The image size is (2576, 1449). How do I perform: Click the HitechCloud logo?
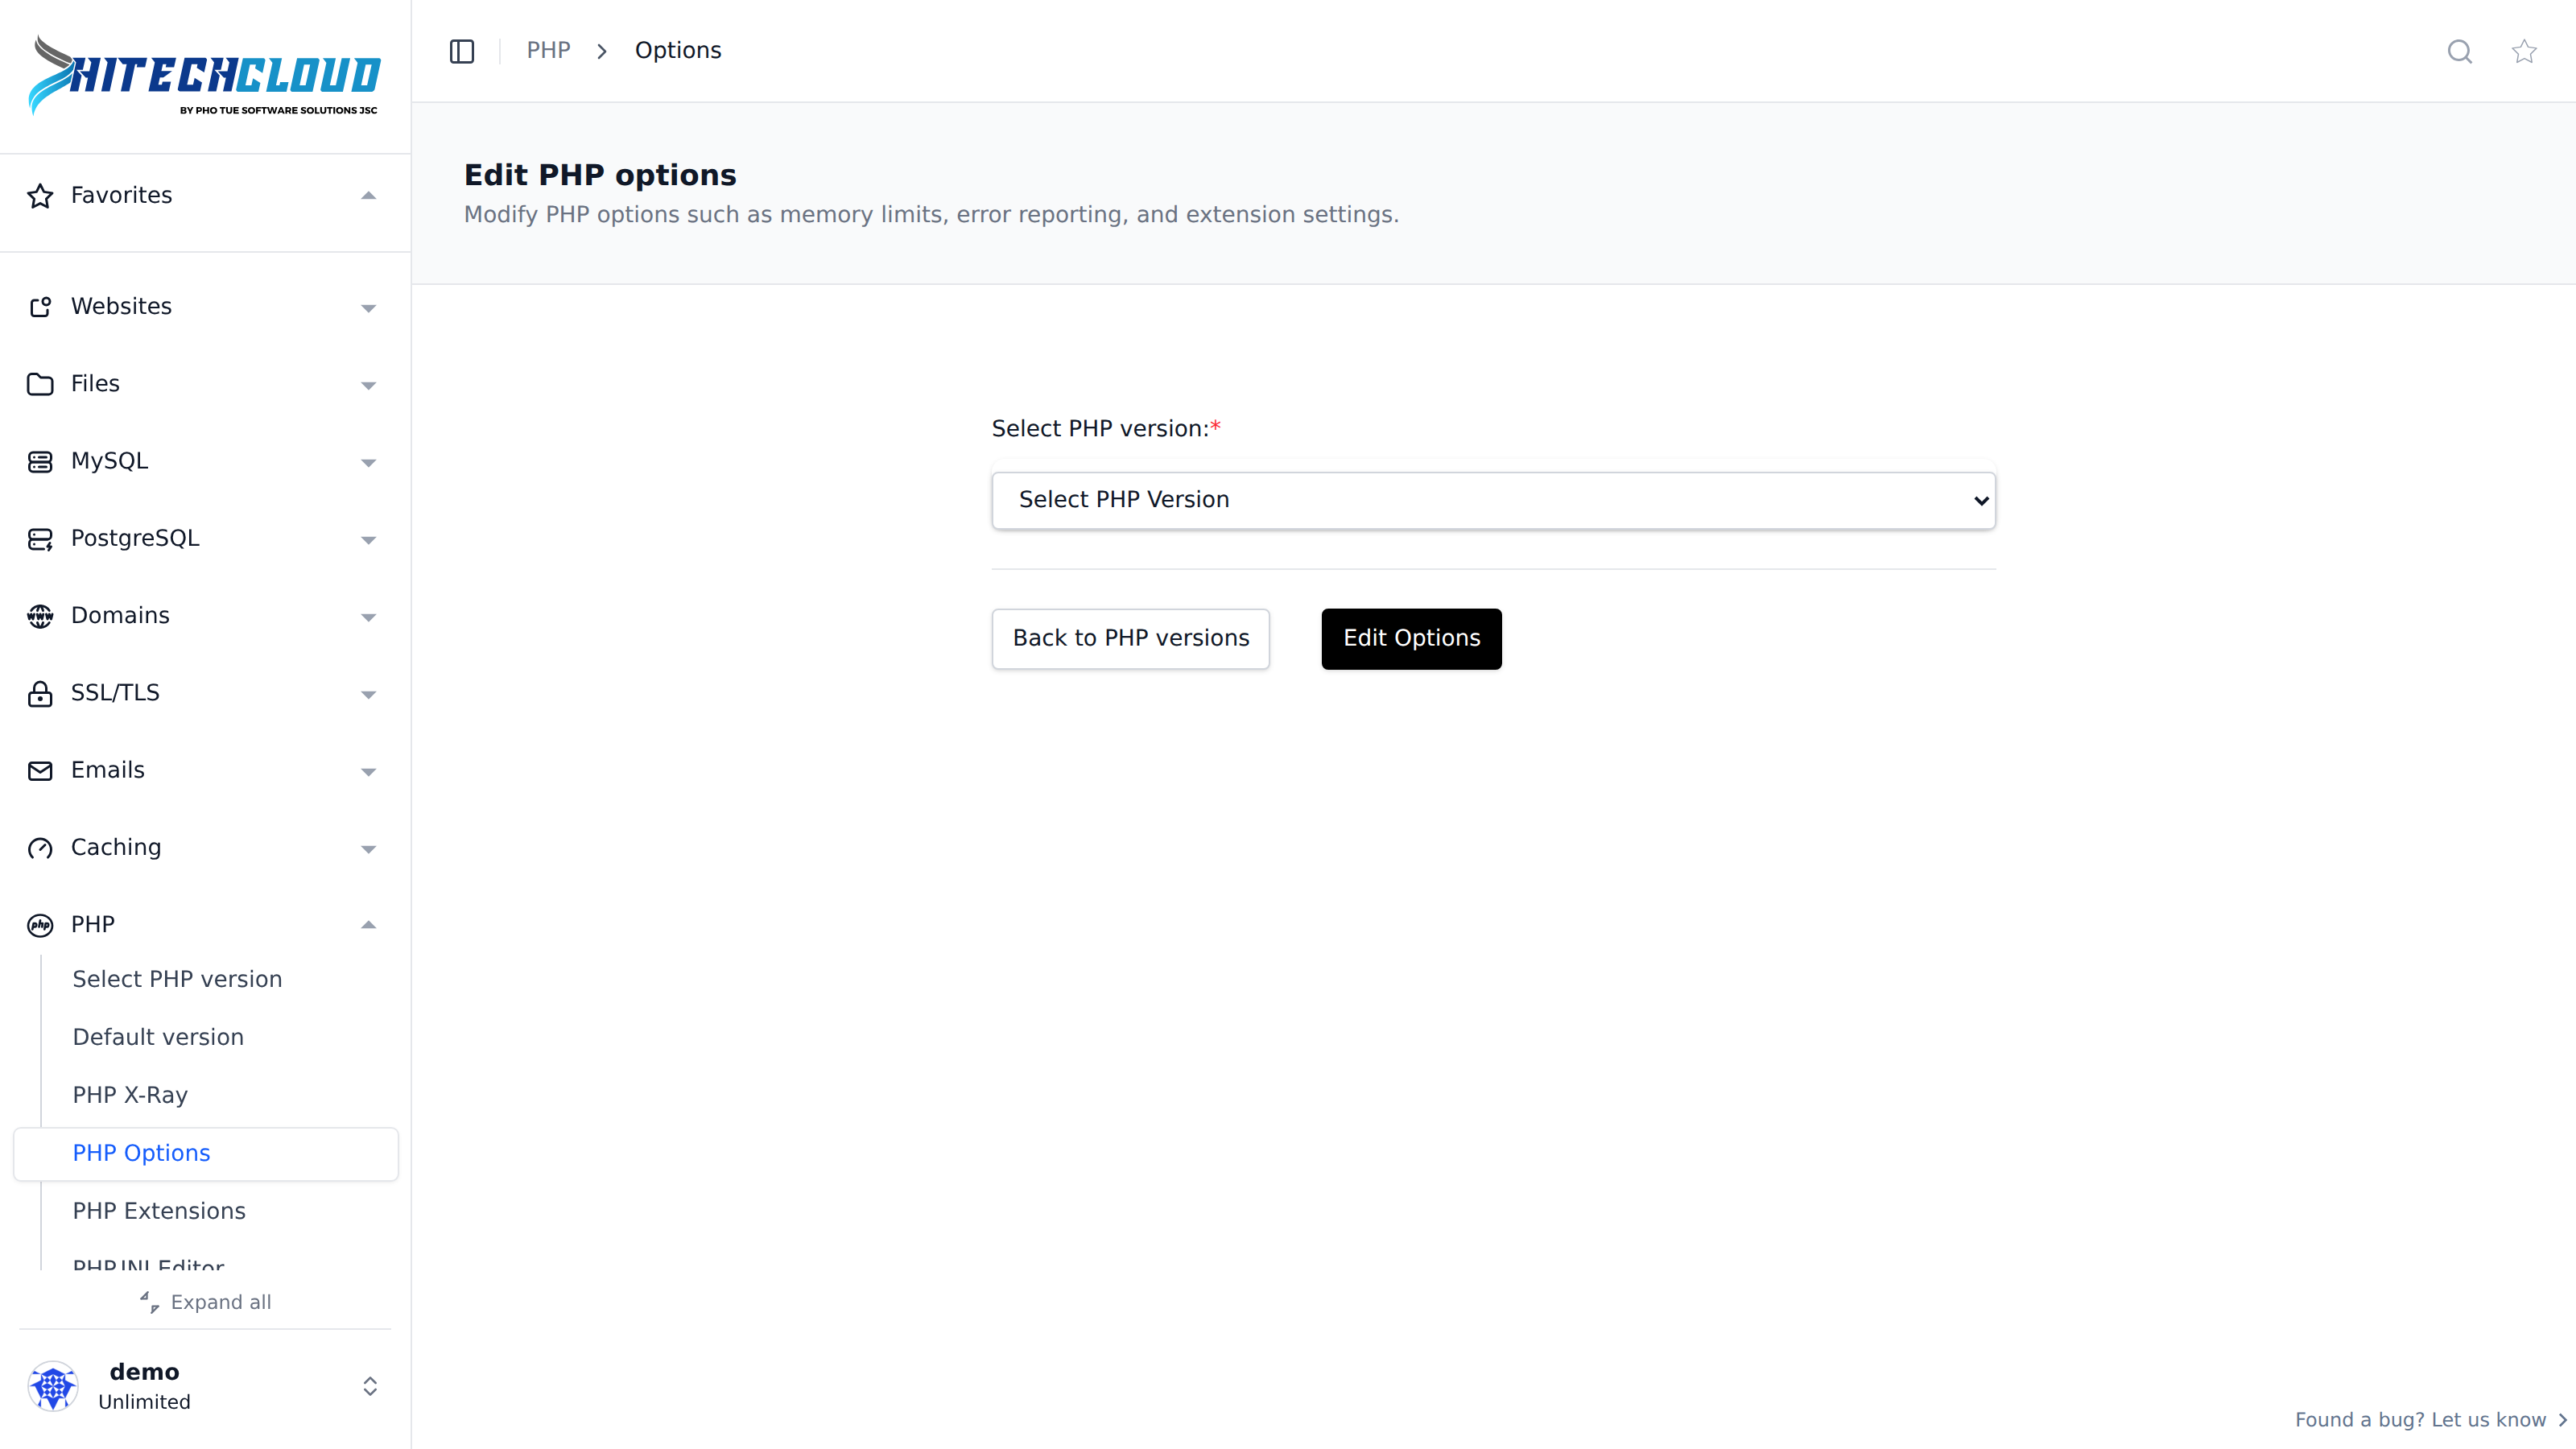[204, 76]
